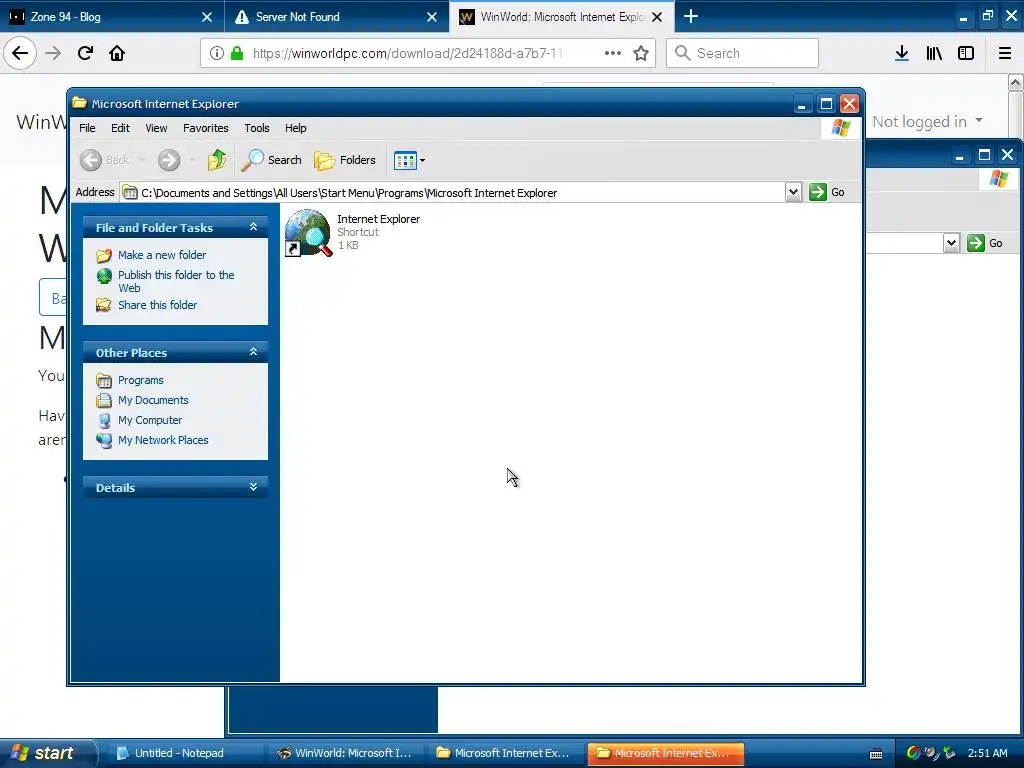Open the Help menu
Viewport: 1024px width, 768px height.
point(295,128)
